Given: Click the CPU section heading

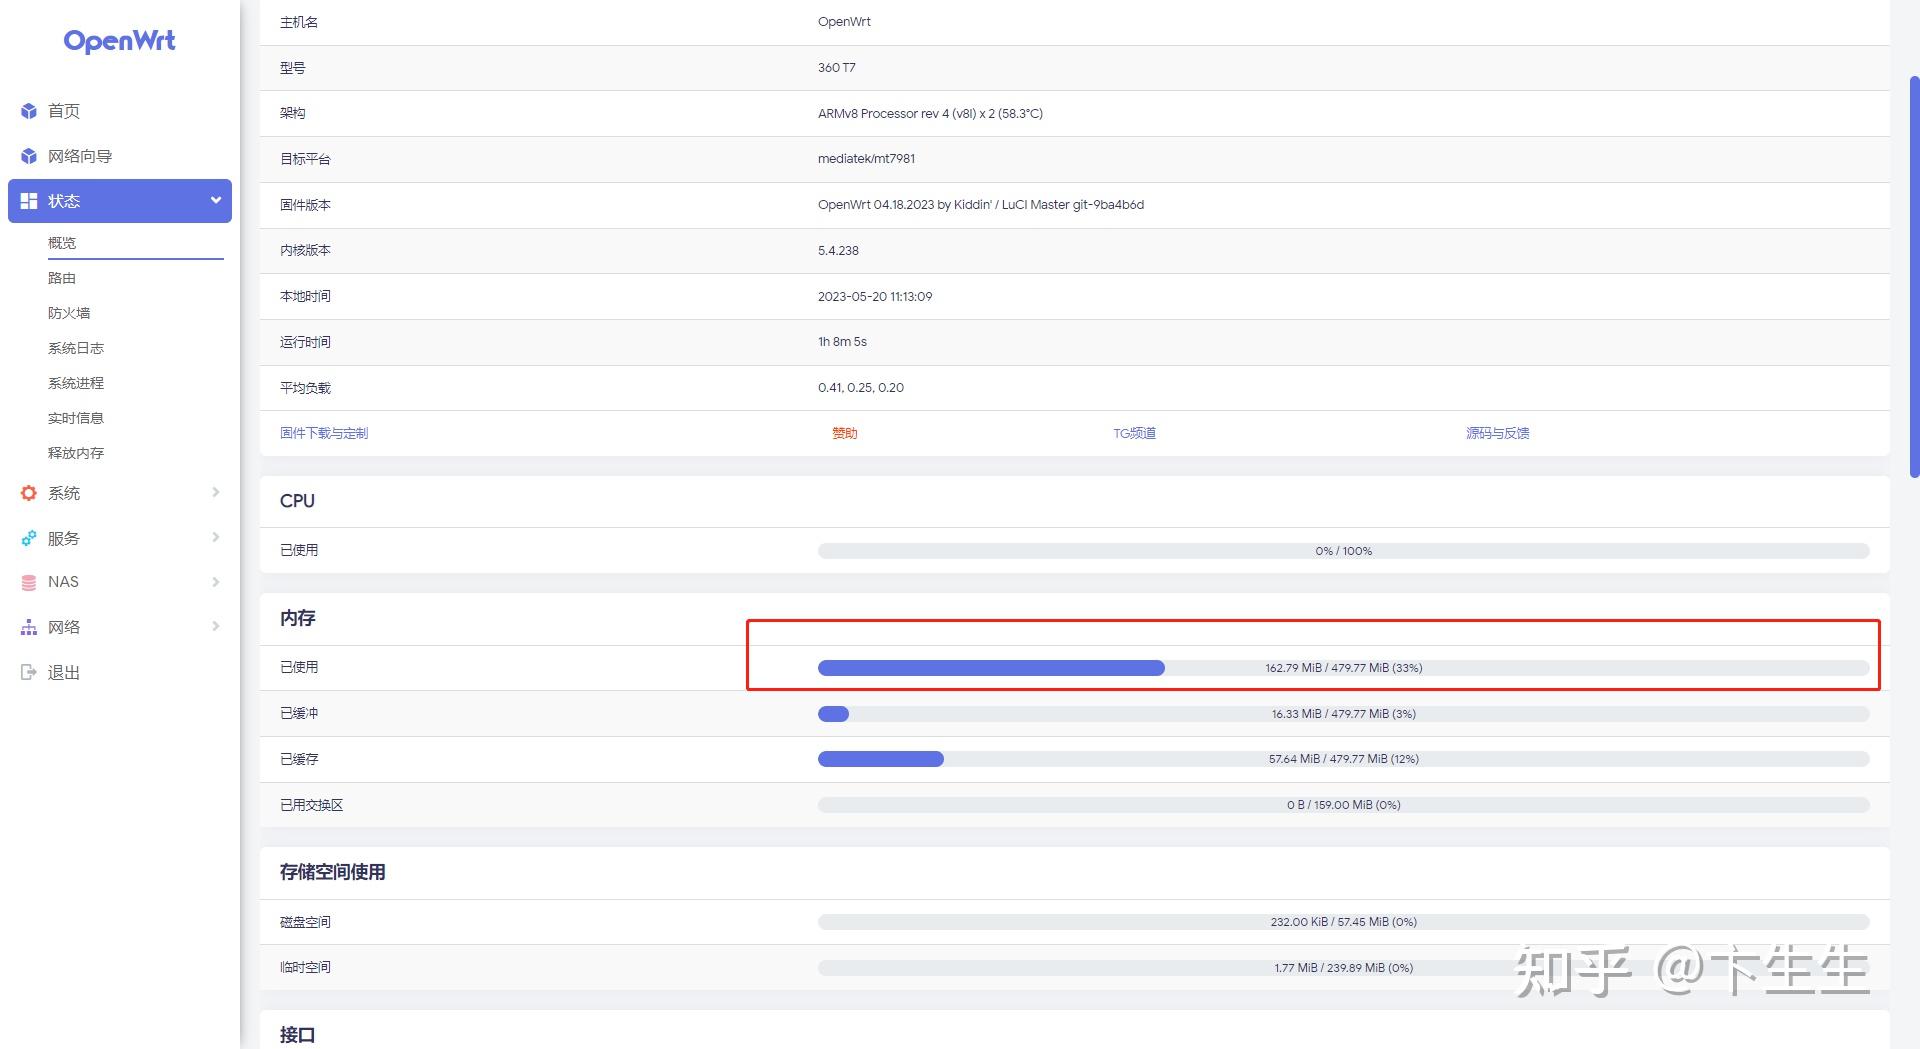Looking at the screenshot, I should tap(297, 501).
